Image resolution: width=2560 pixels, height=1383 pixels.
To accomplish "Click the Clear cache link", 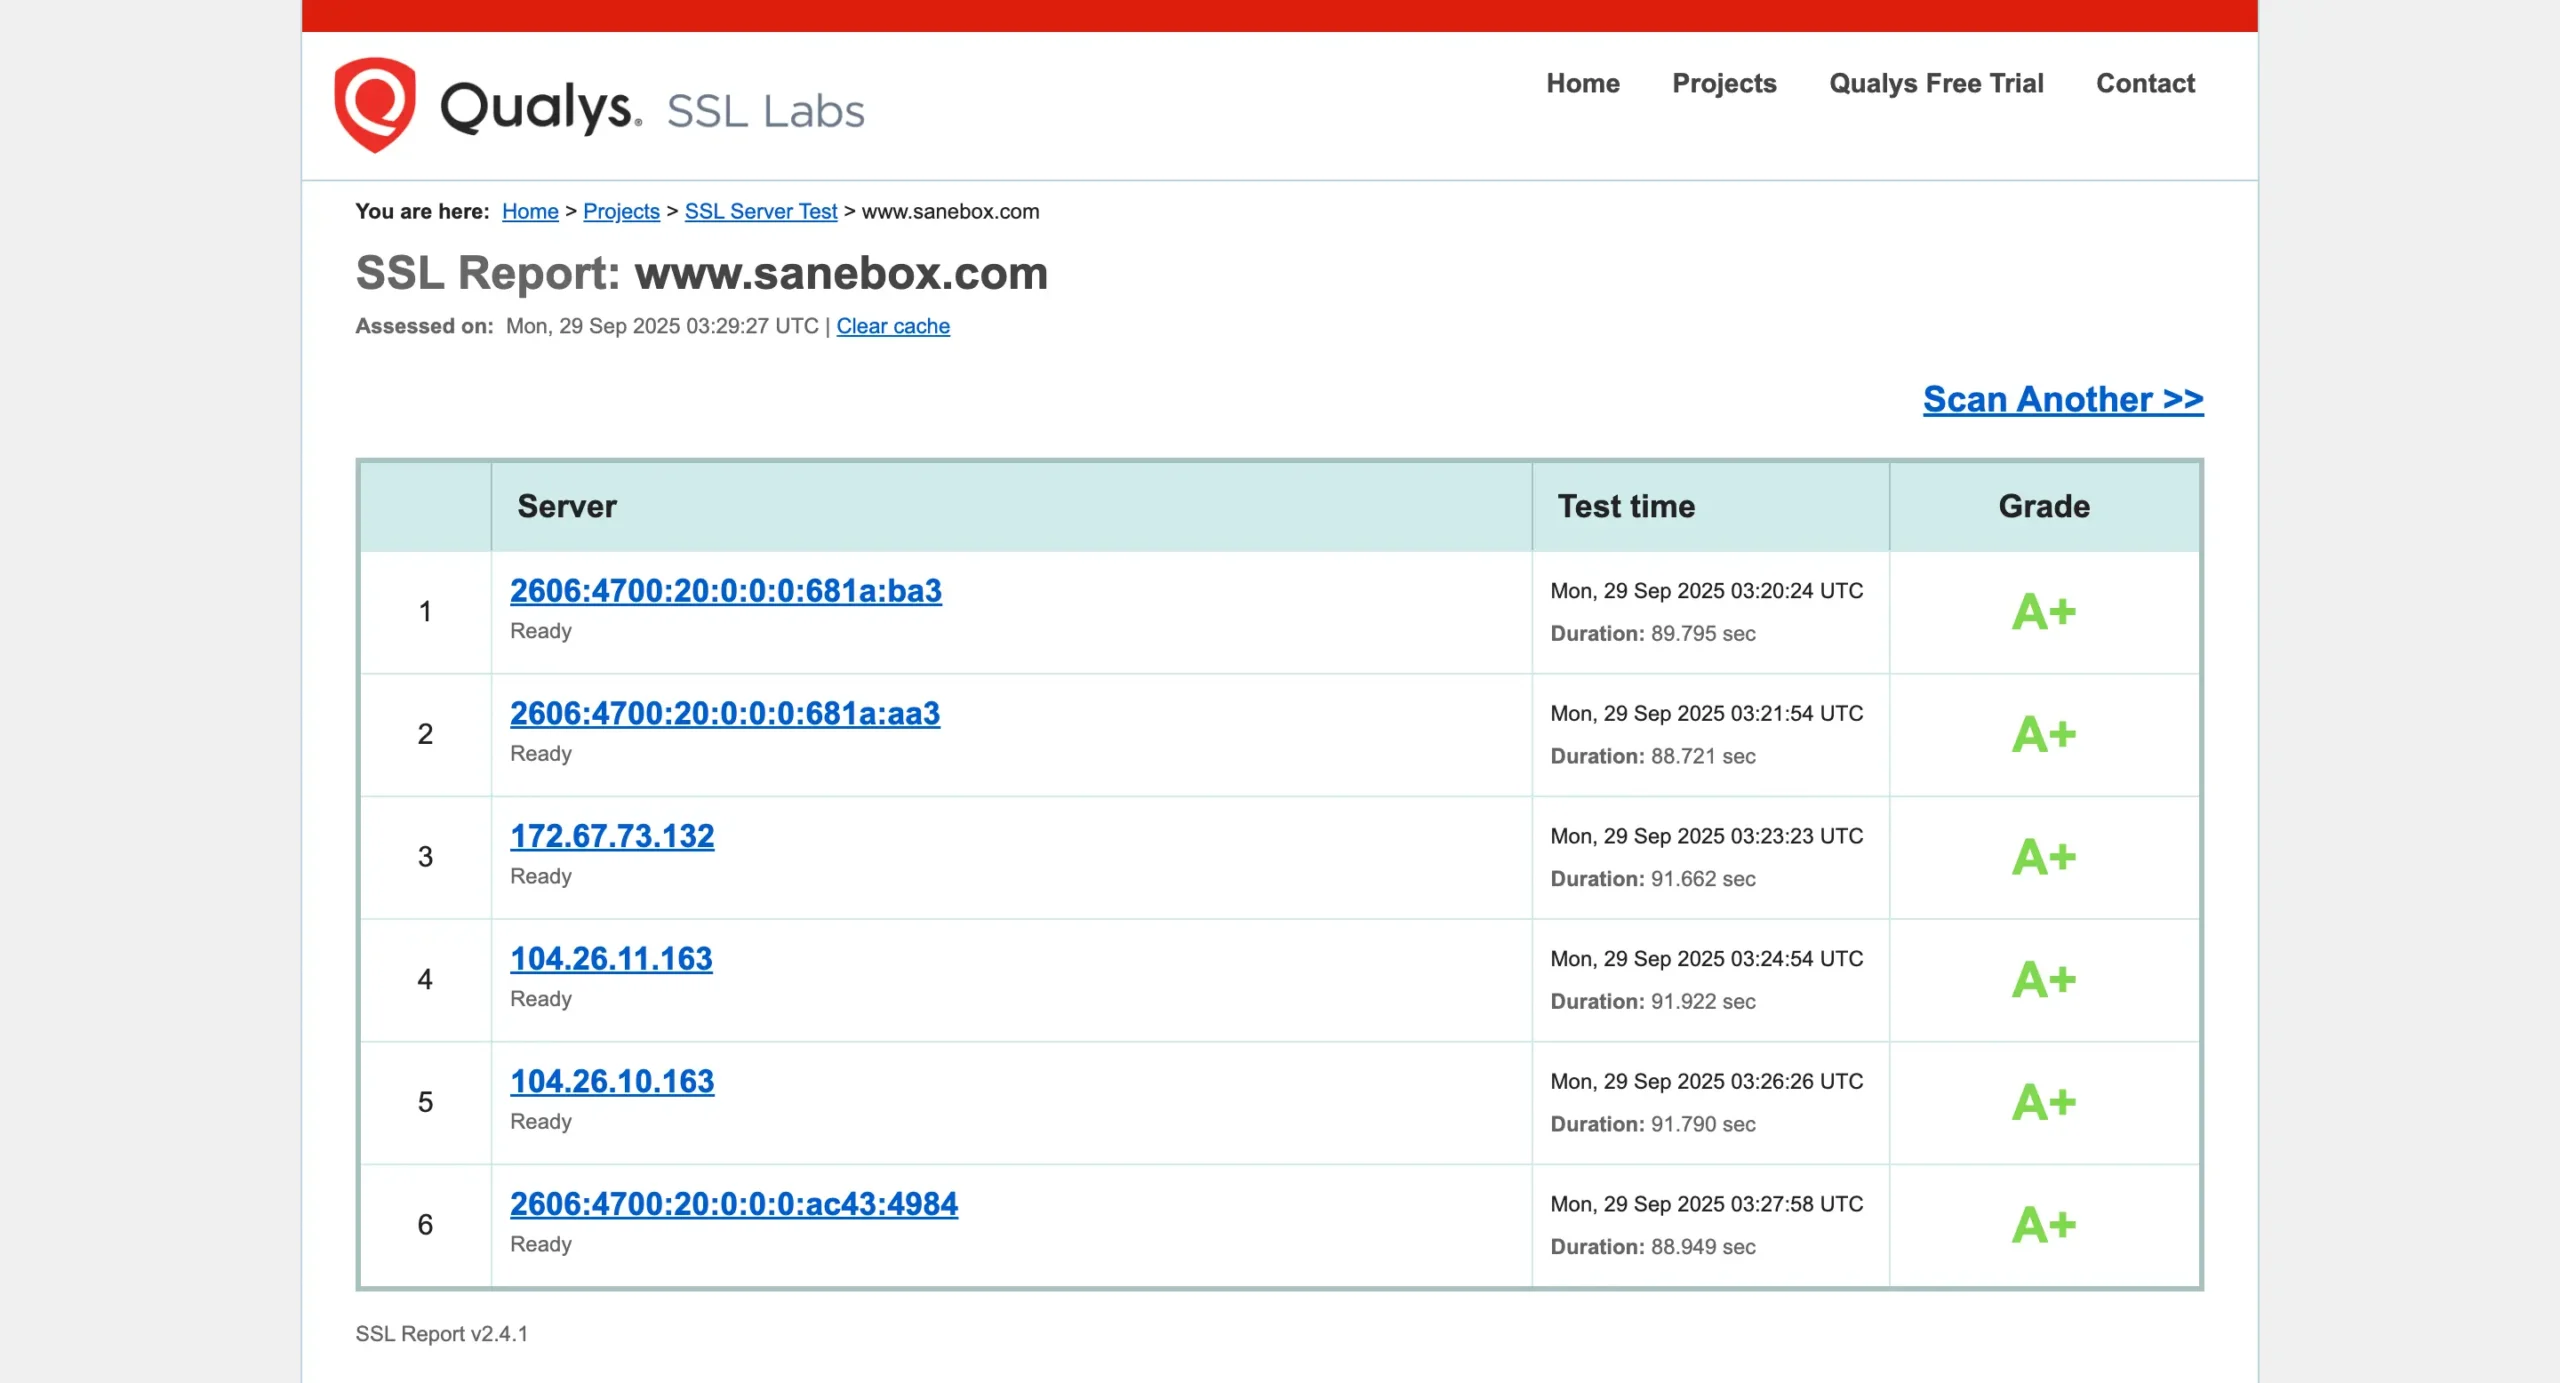I will coord(893,326).
